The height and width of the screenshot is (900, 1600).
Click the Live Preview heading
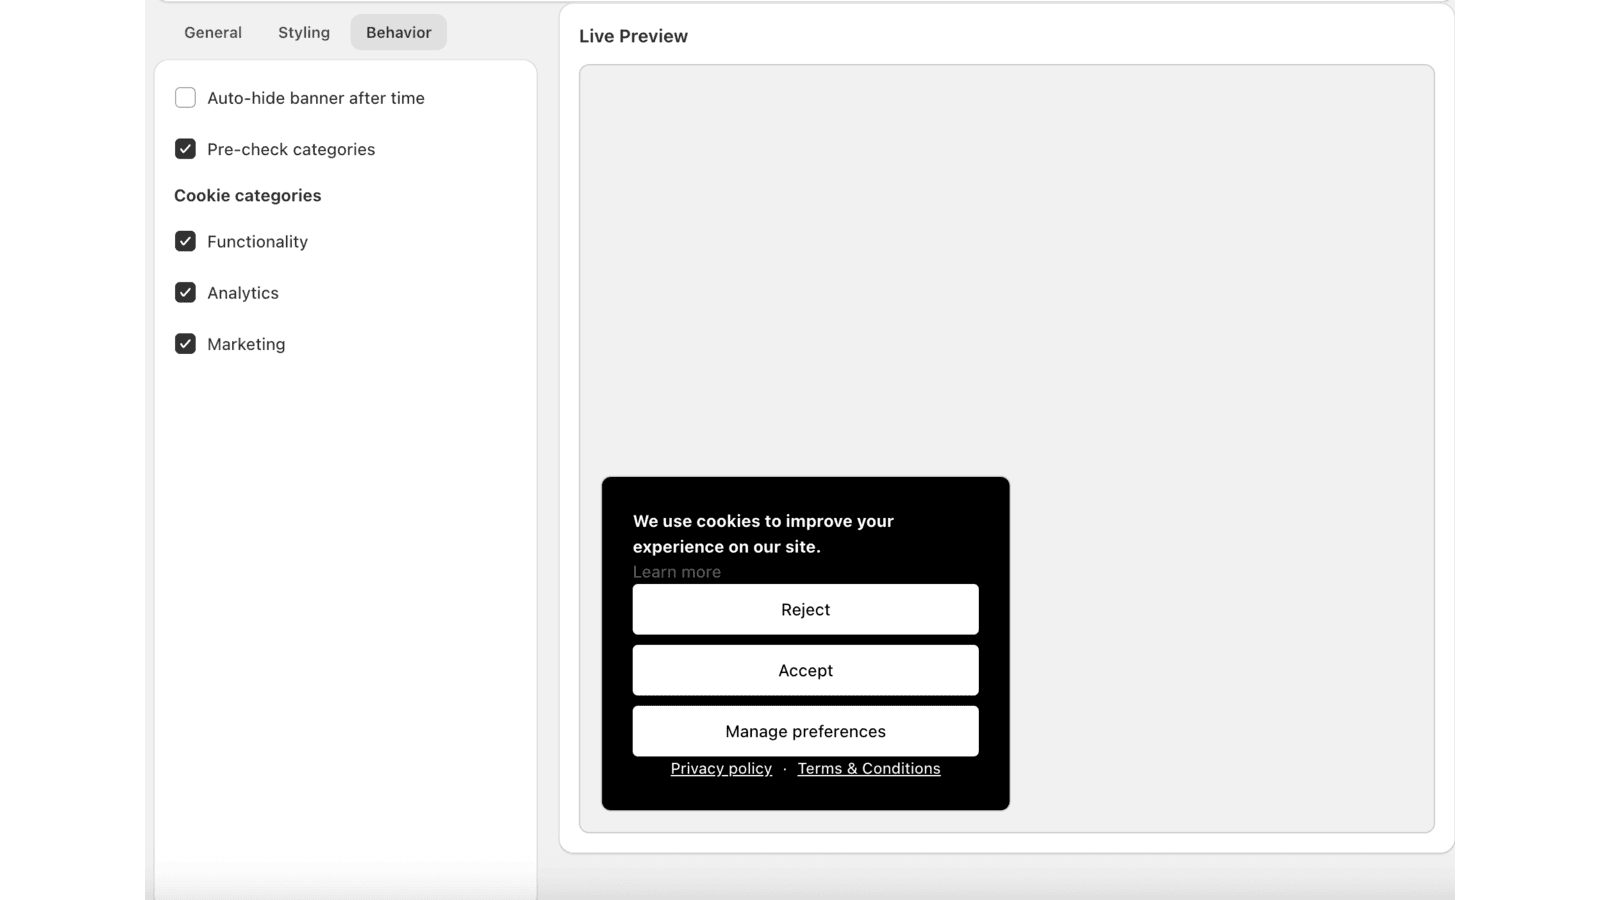click(x=633, y=36)
